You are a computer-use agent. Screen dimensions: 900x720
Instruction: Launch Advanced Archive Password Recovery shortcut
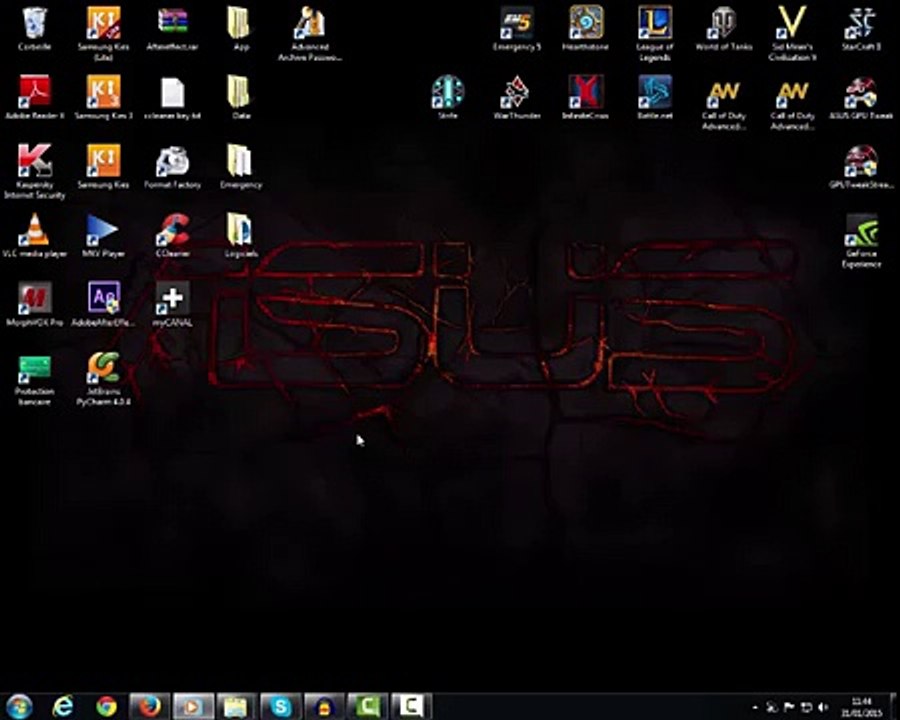tap(310, 33)
